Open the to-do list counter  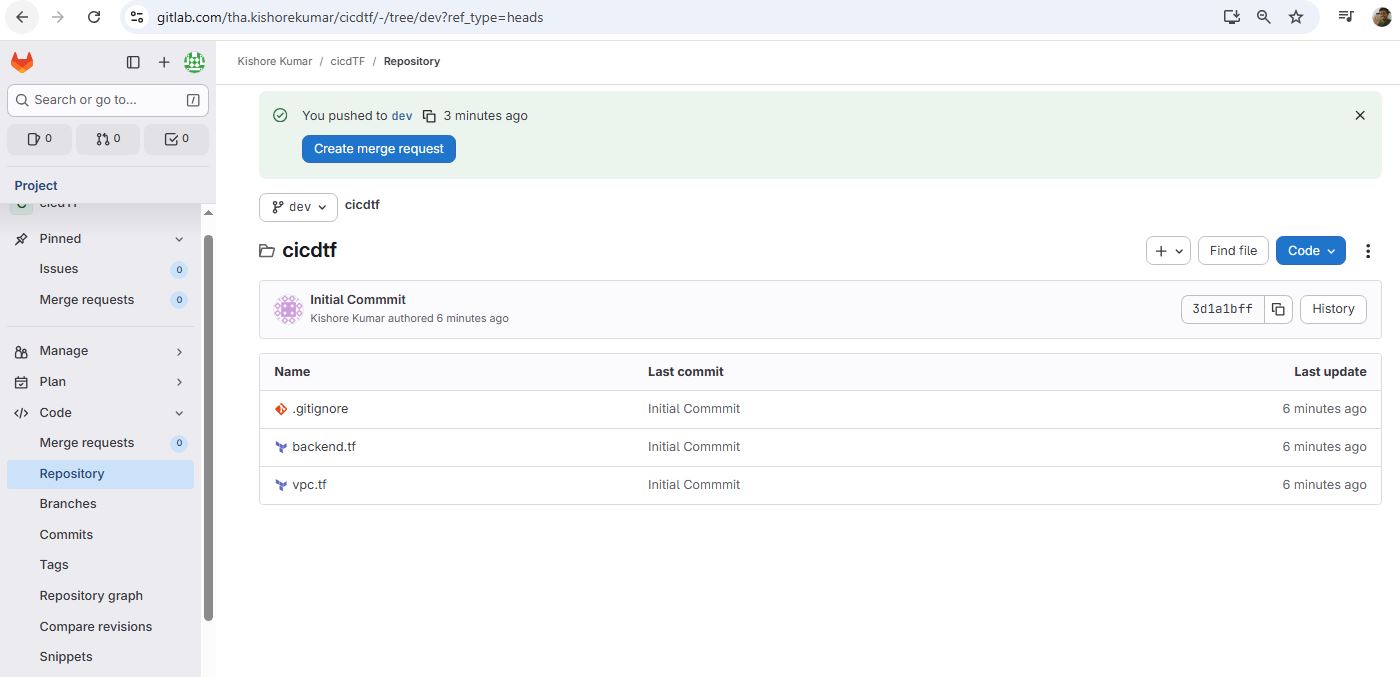[176, 139]
